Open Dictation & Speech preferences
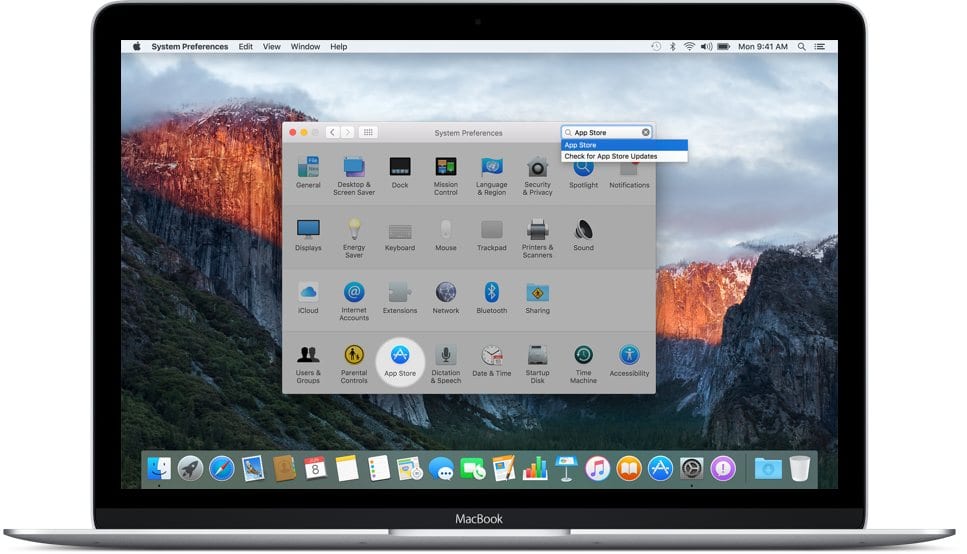967x554 pixels. click(445, 364)
